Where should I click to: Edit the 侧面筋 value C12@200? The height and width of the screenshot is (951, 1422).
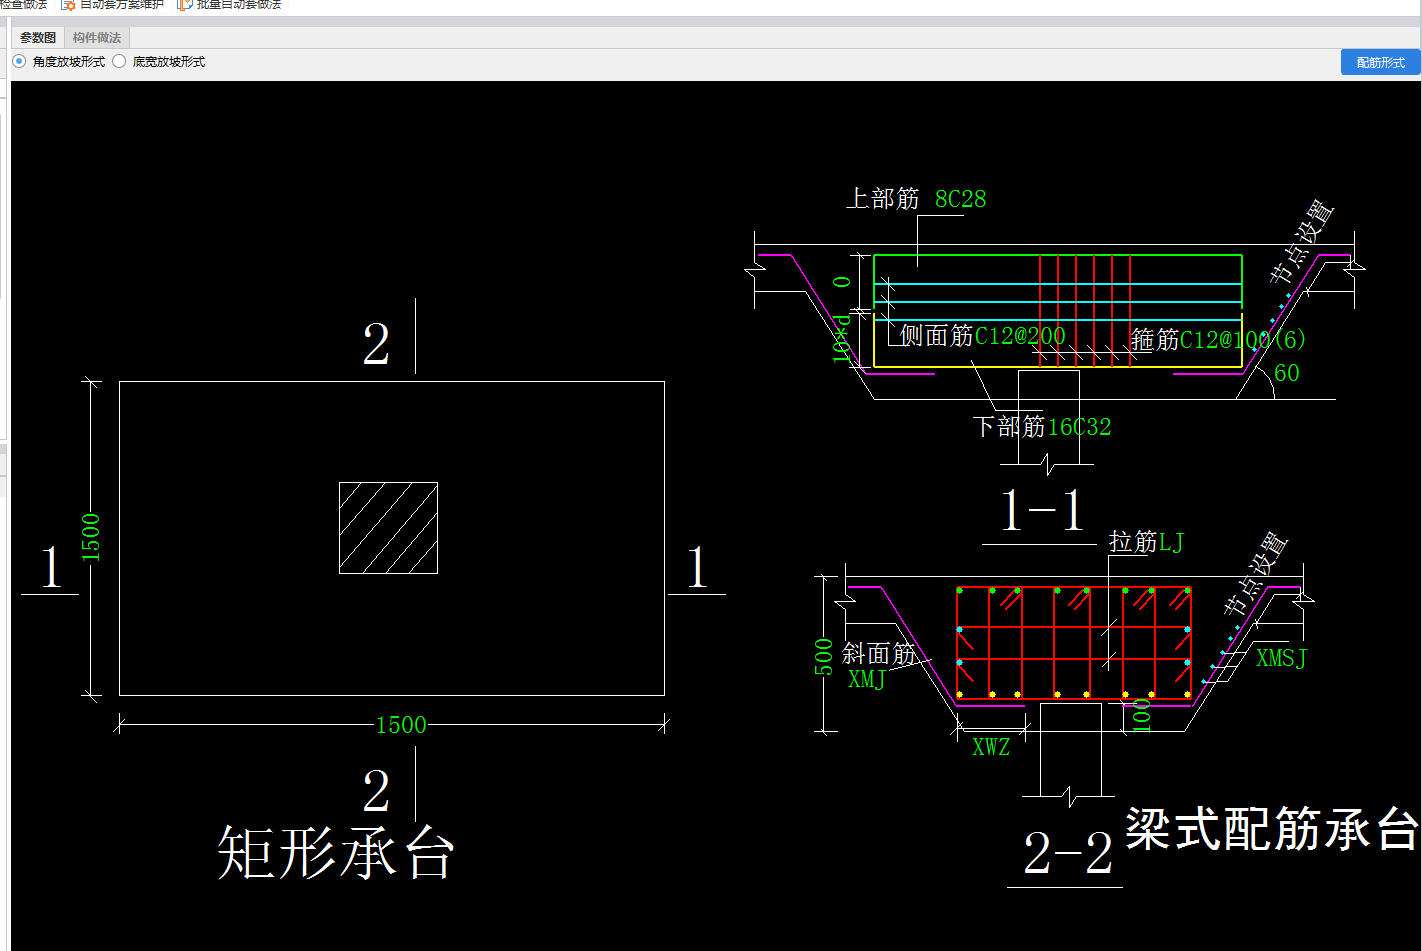[x=1020, y=336]
